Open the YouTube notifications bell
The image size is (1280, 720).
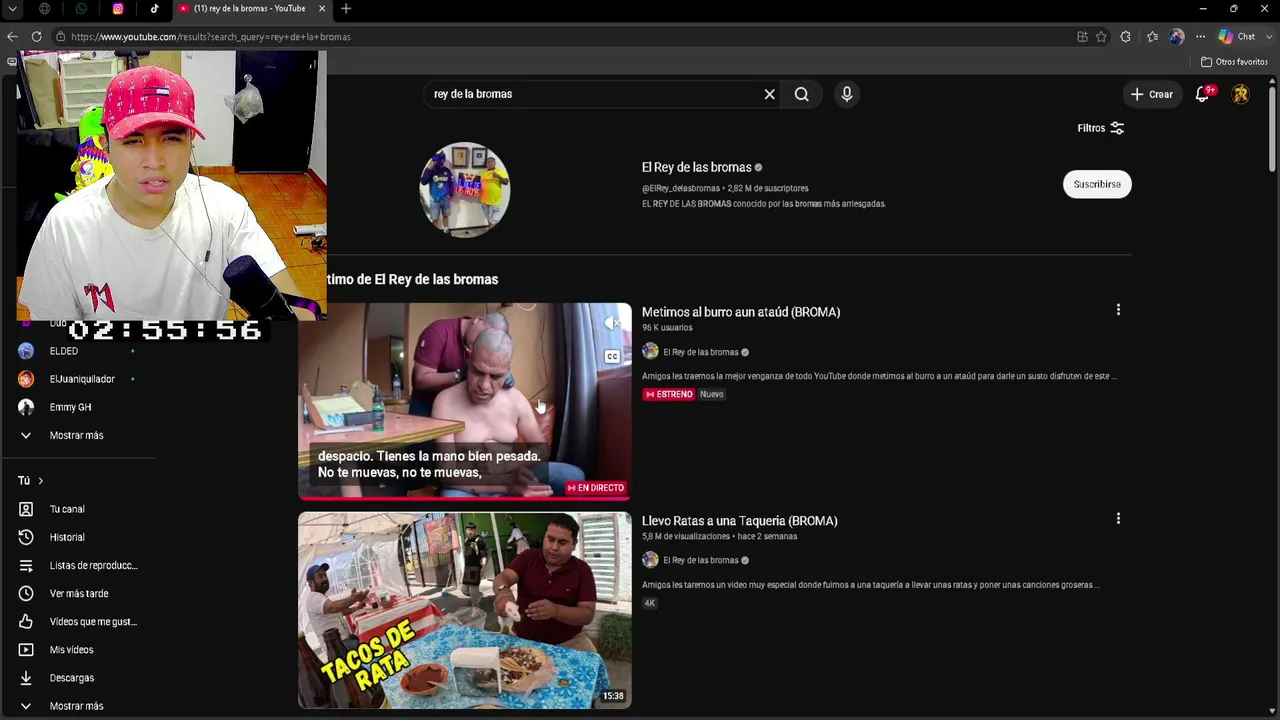pos(1203,94)
